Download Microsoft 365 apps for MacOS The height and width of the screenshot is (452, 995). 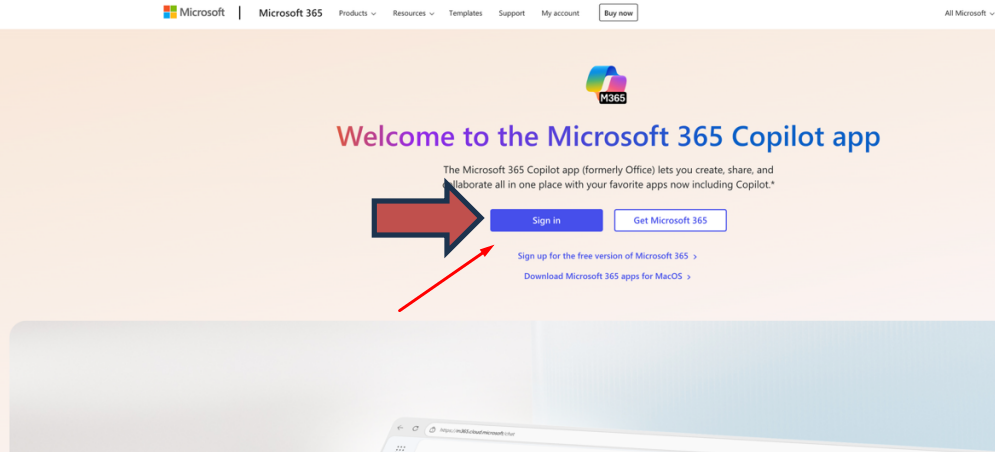pyautogui.click(x=607, y=277)
